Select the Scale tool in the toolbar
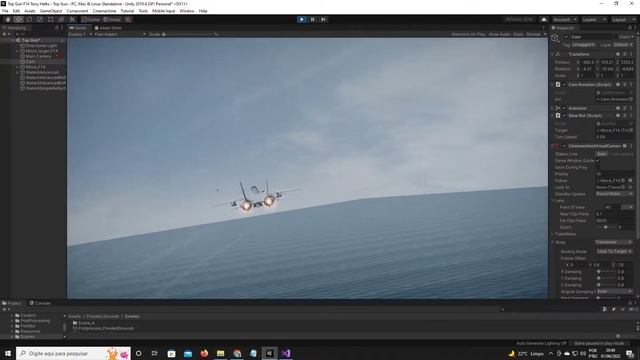The width and height of the screenshot is (640, 360). 40,20
